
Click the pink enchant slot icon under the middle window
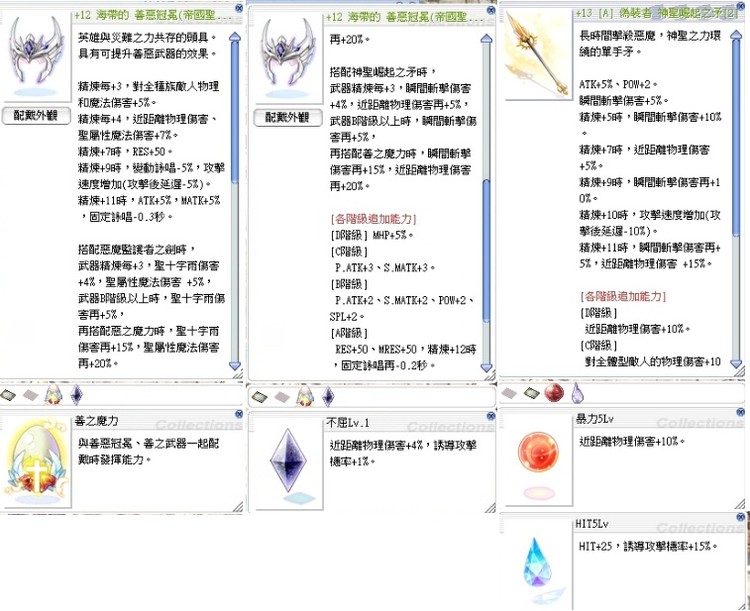pos(282,397)
